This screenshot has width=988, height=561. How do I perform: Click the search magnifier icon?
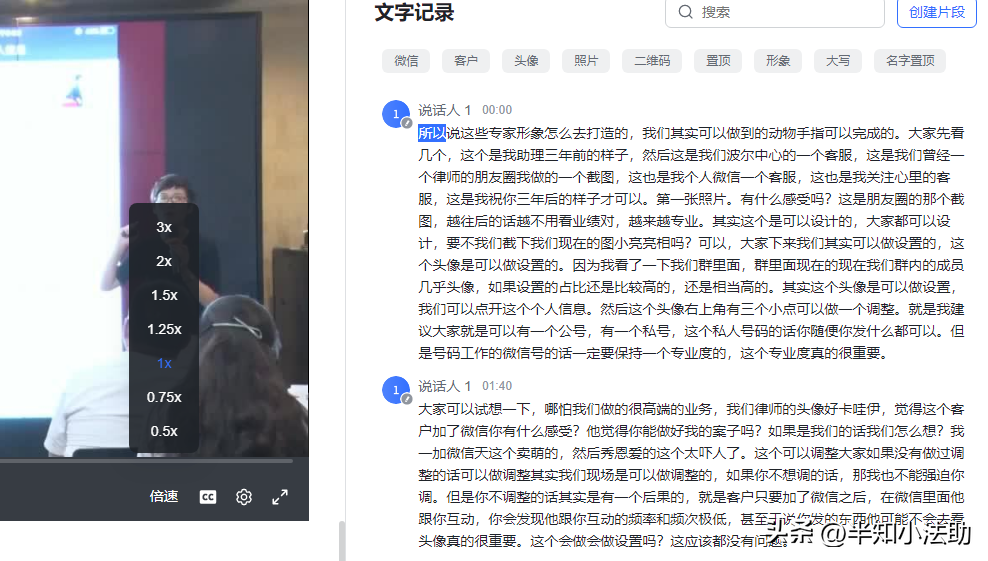click(686, 12)
